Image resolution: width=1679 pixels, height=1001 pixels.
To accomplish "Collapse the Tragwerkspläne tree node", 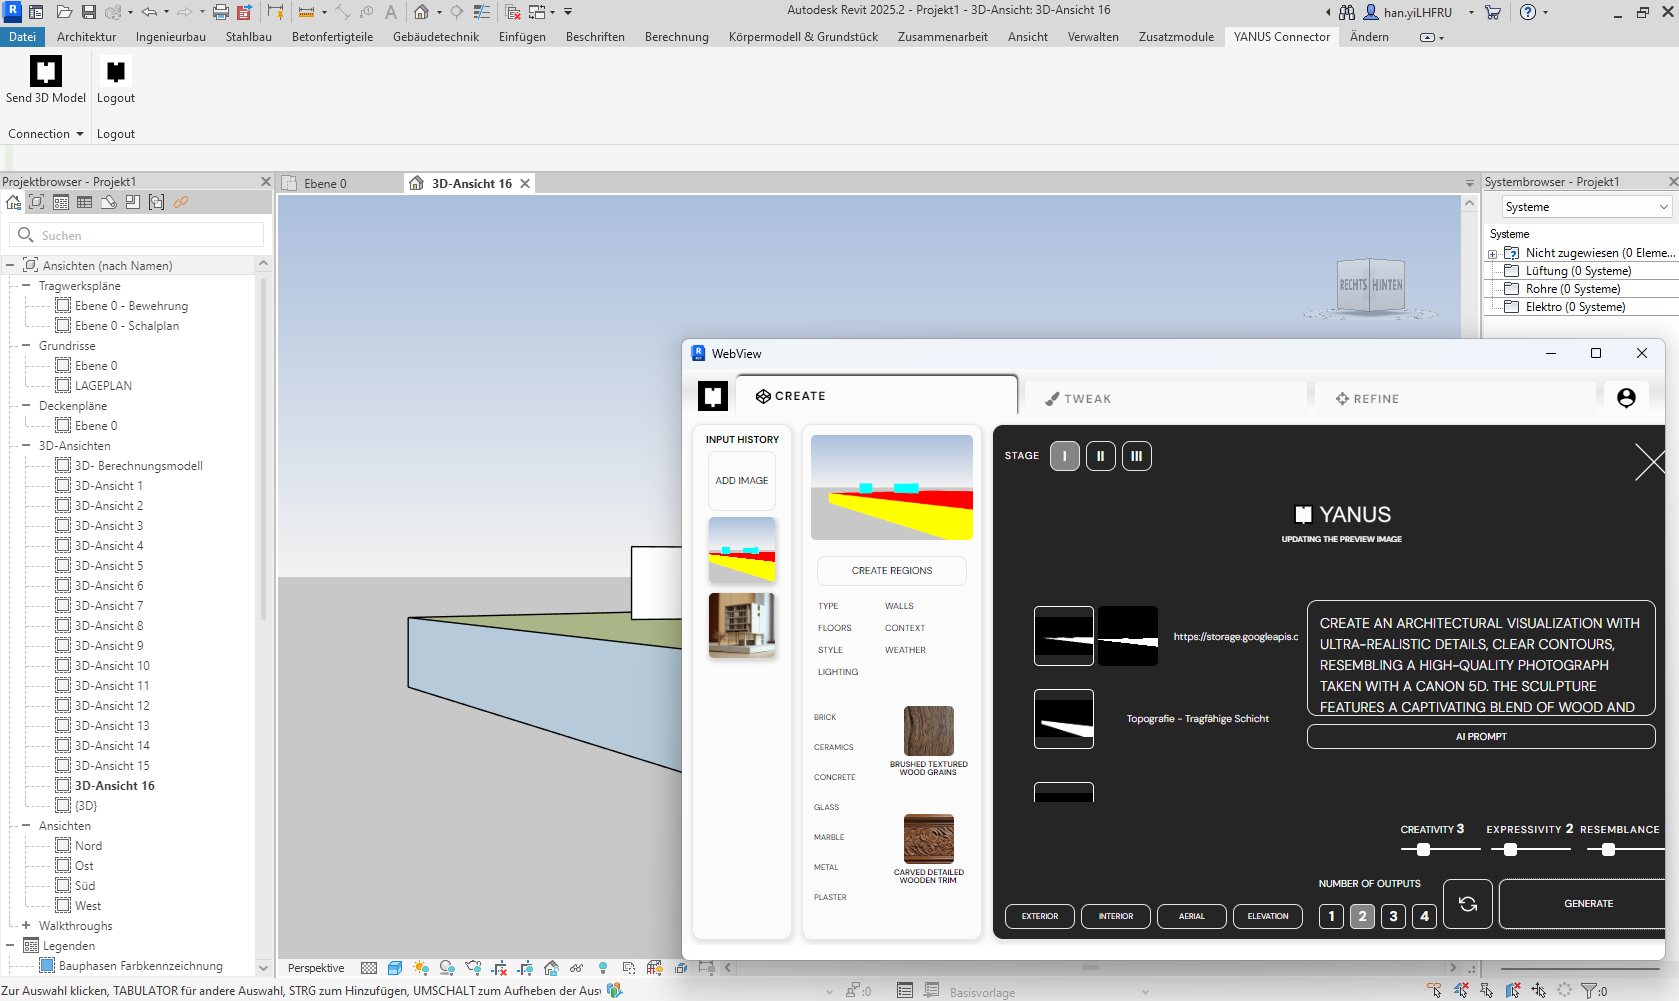I will tap(26, 285).
